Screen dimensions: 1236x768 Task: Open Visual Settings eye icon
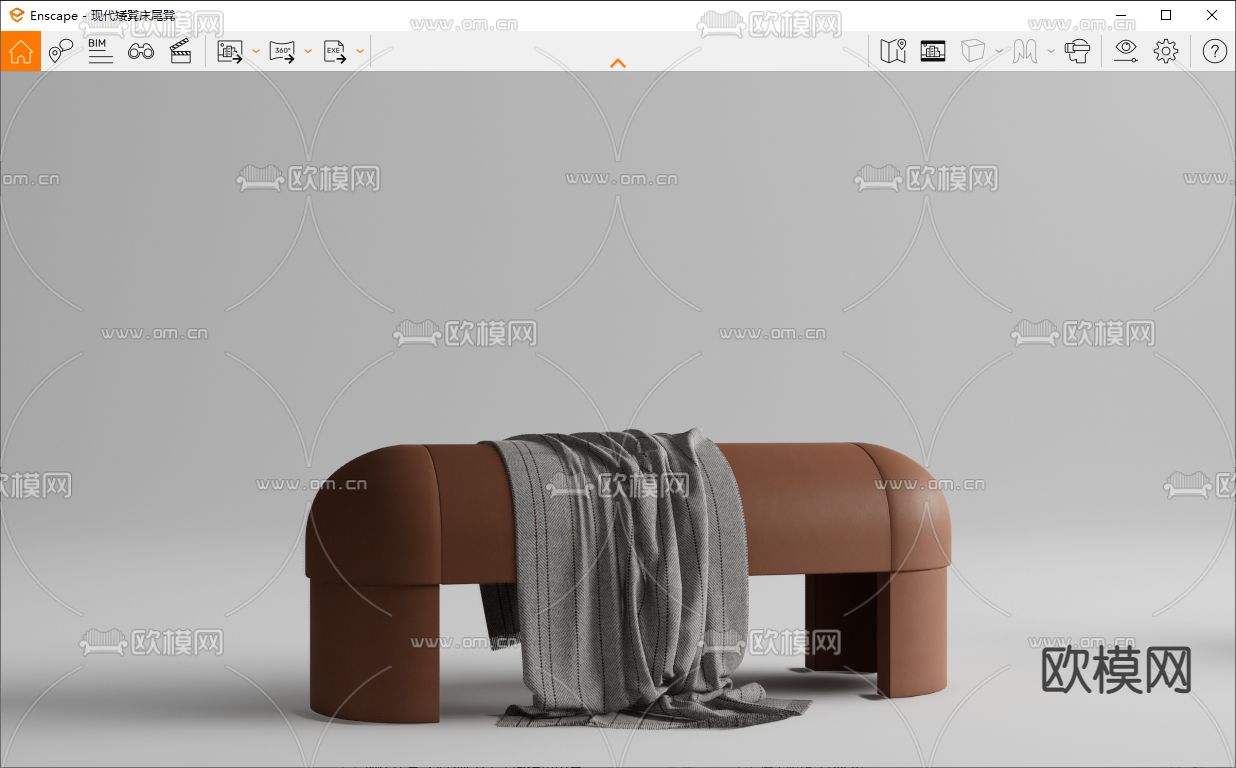[1126, 51]
